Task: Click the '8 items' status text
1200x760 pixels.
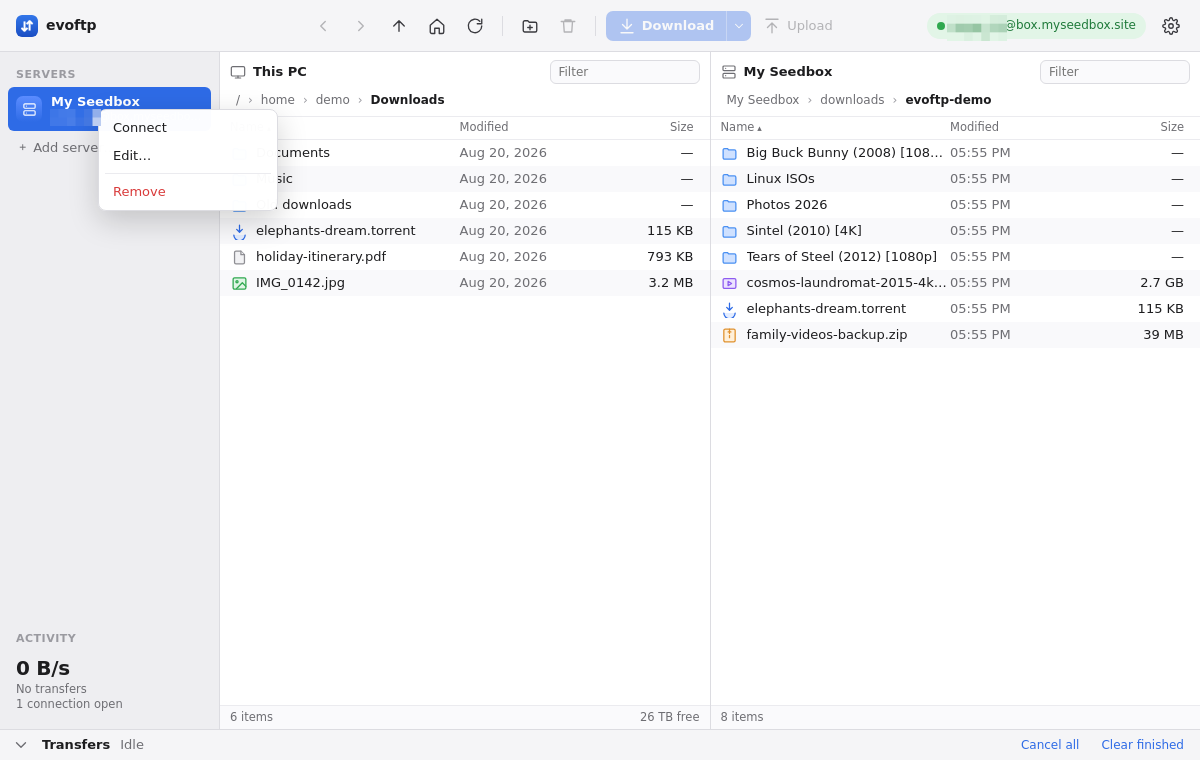Action: click(742, 717)
